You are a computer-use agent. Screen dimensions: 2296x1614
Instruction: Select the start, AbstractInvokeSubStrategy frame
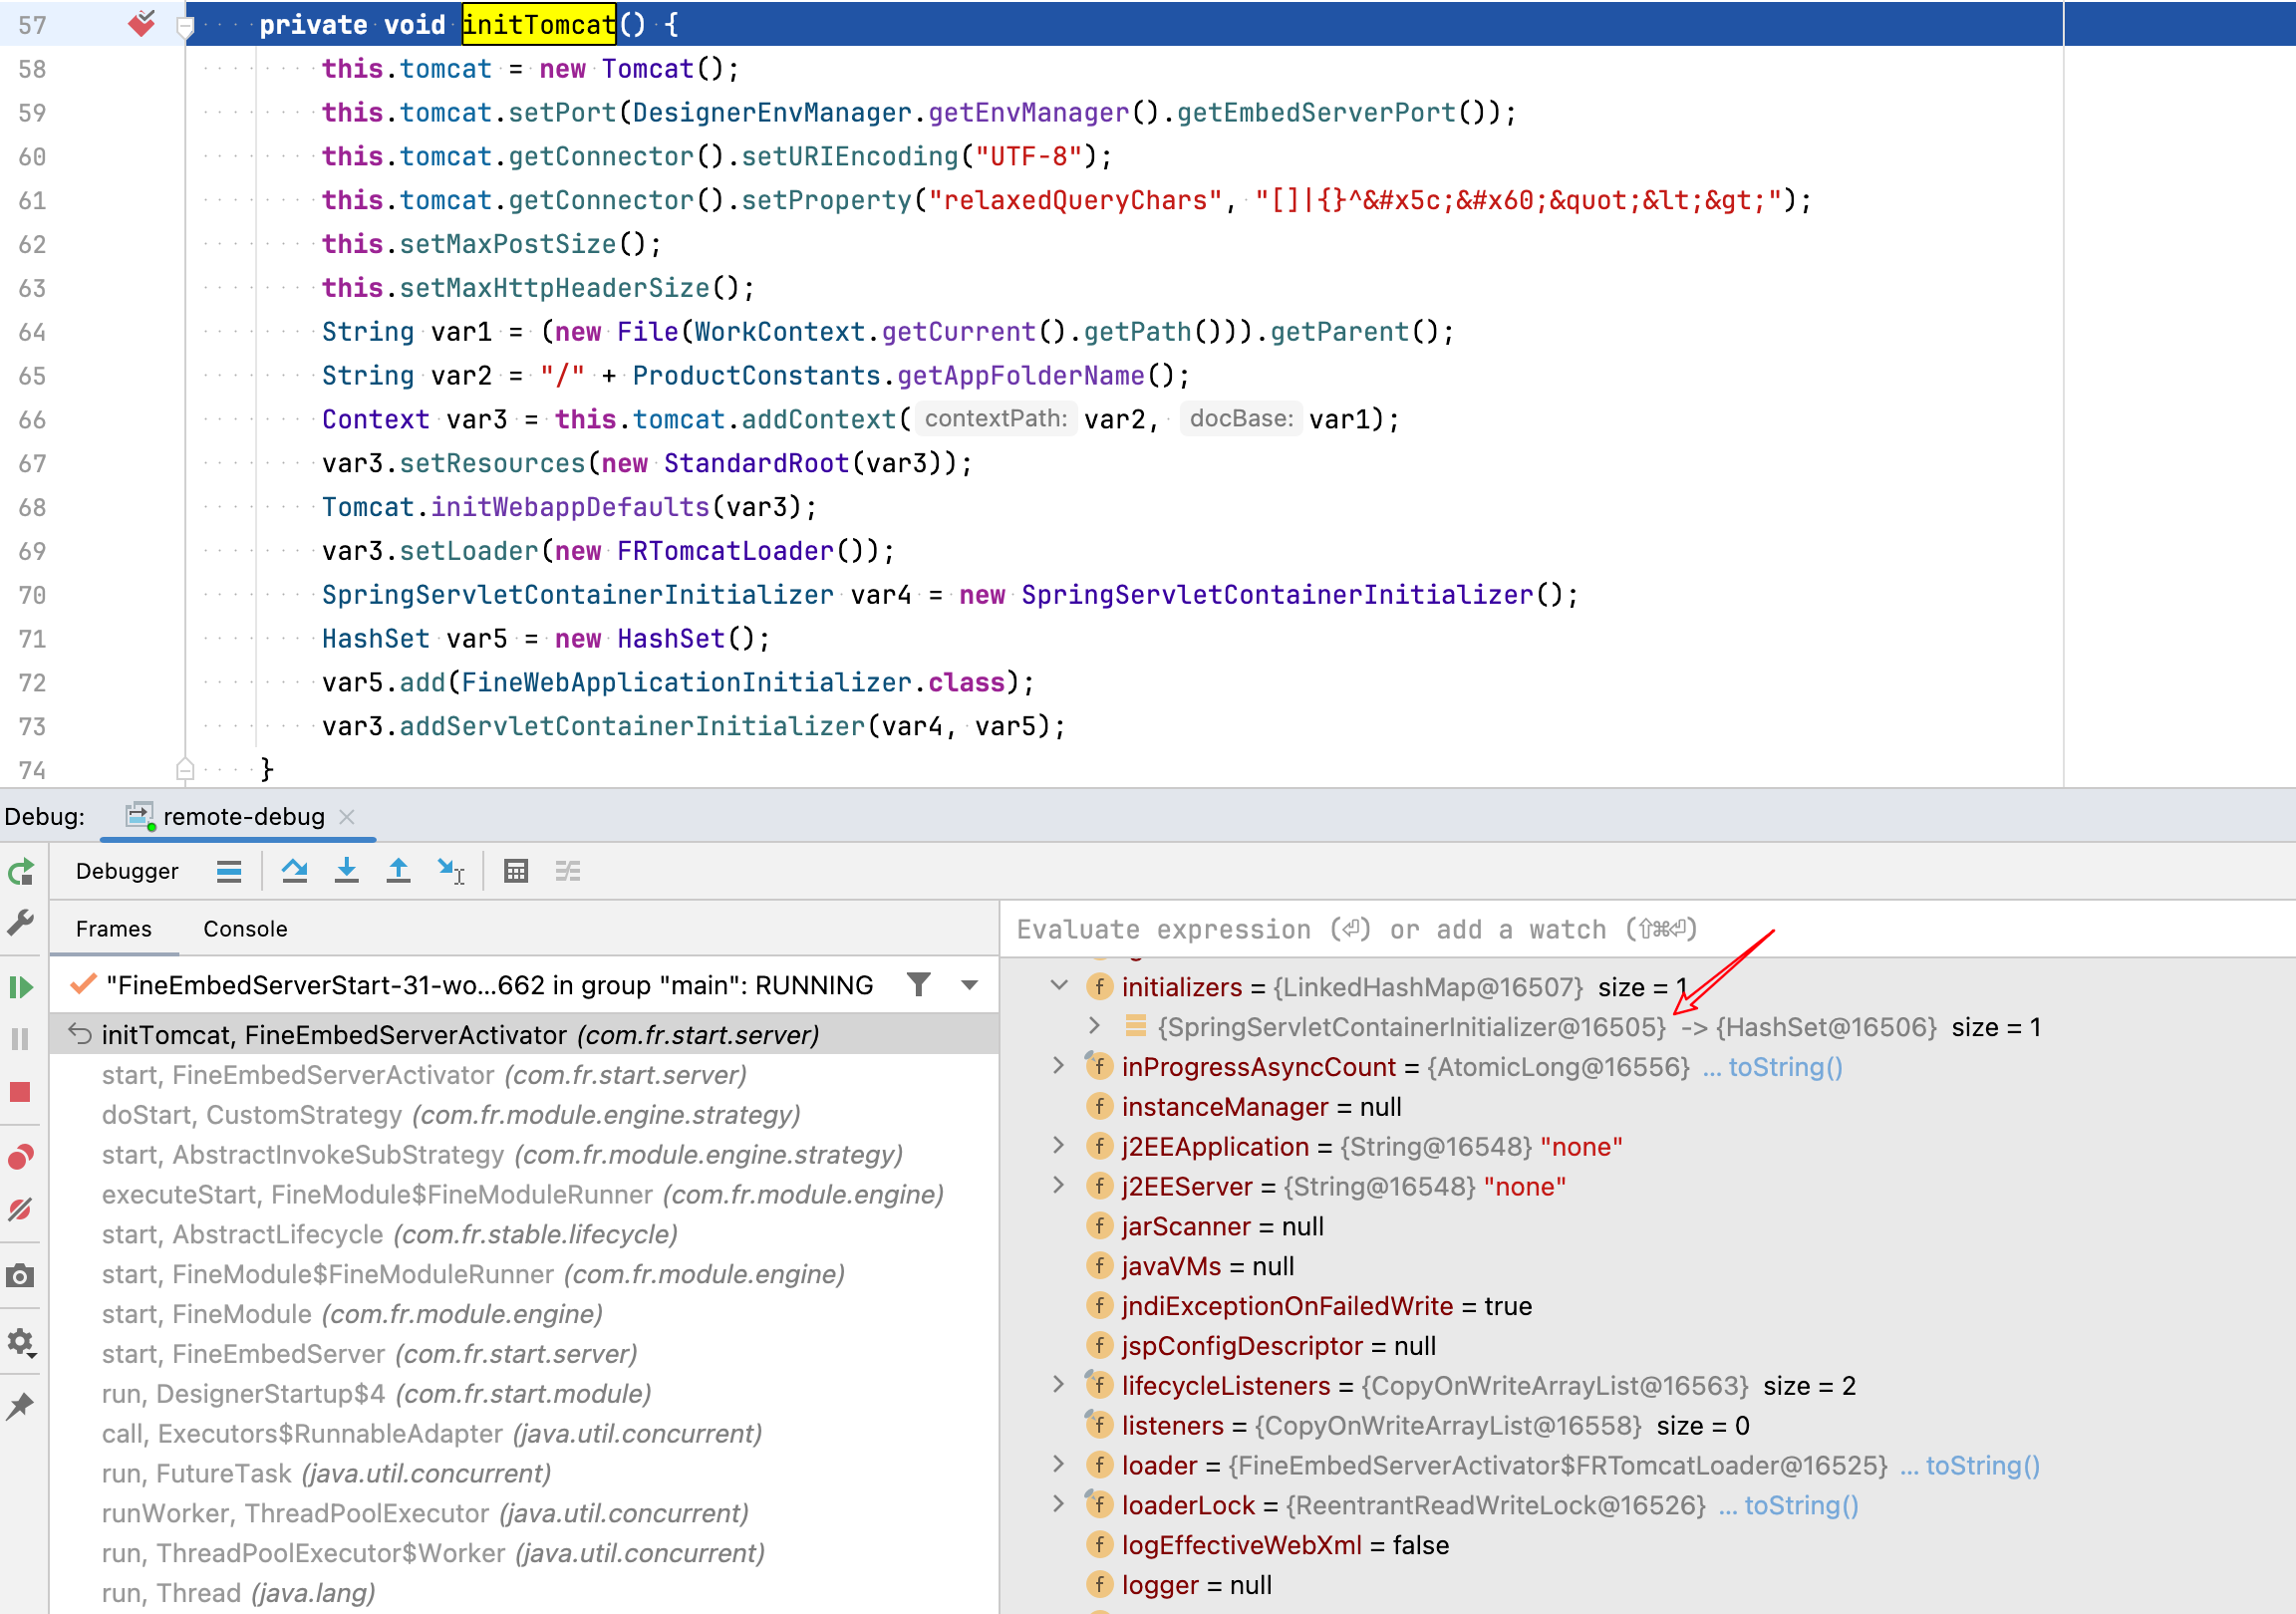pos(524,1154)
